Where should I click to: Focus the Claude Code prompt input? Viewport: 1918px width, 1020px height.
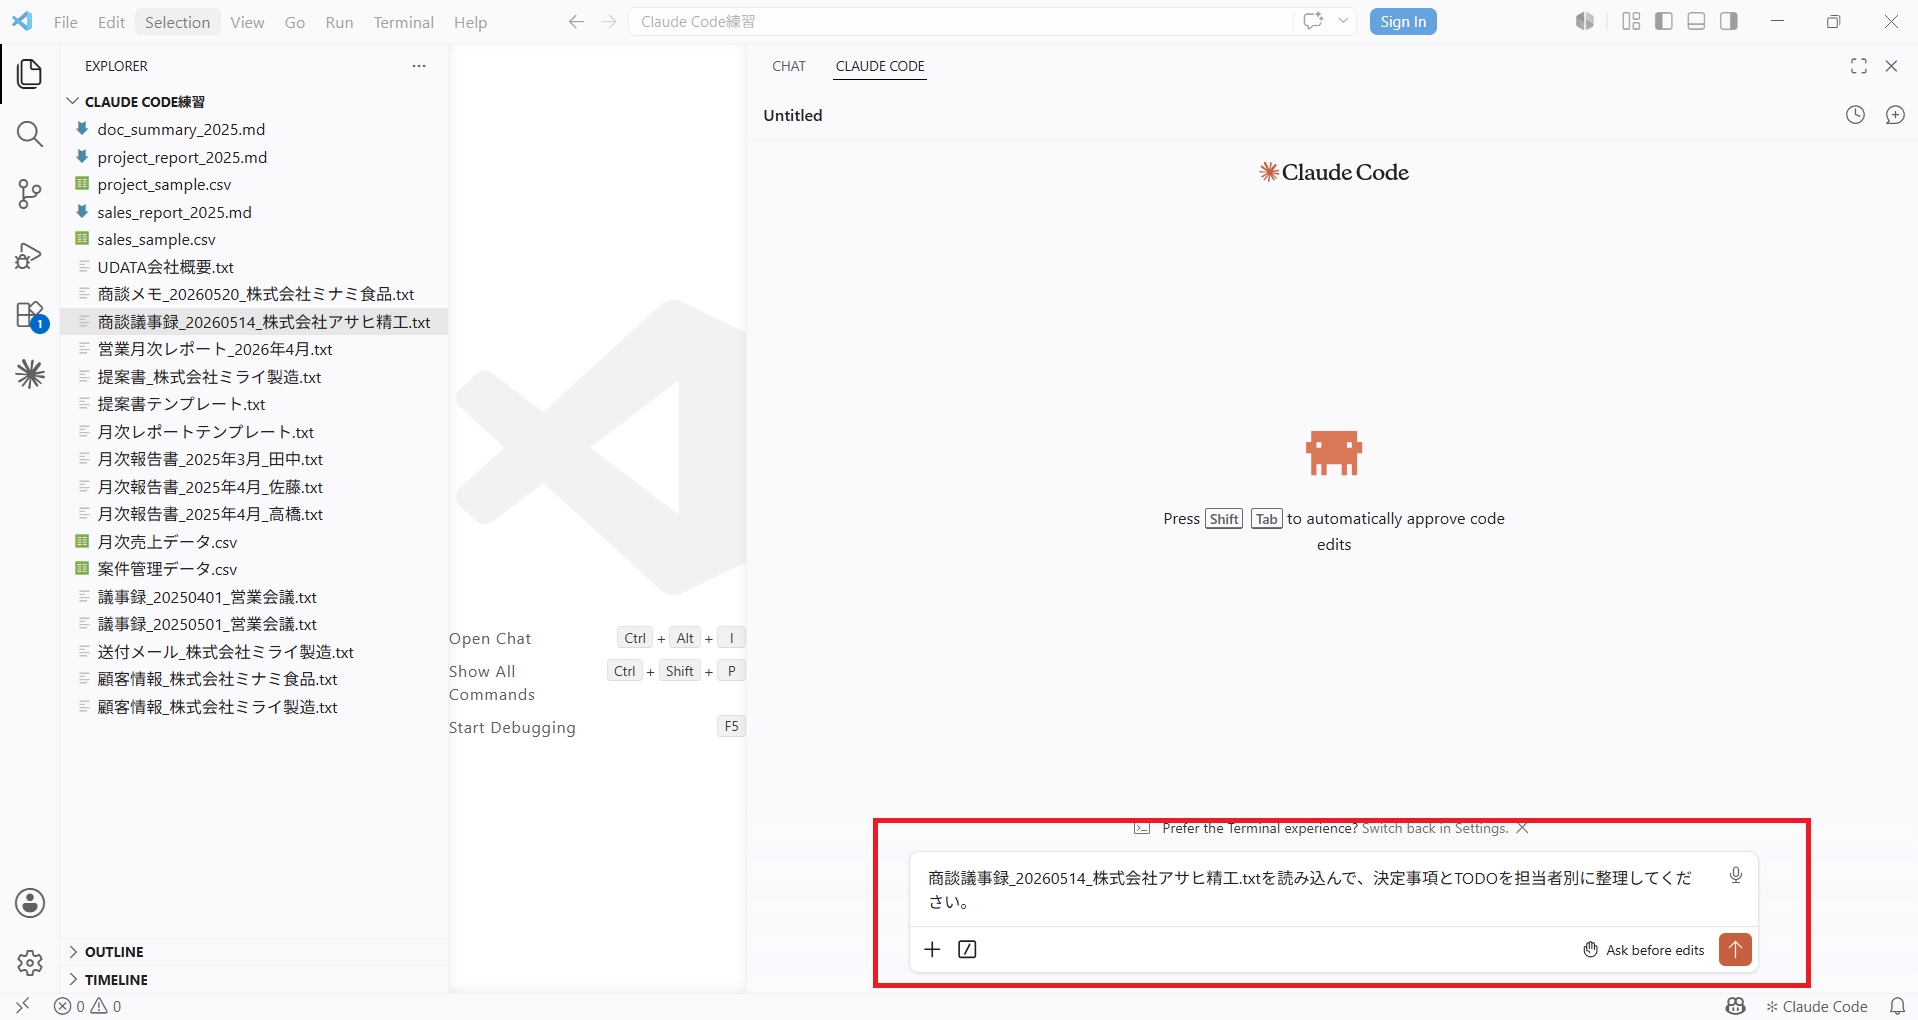click(x=1310, y=889)
